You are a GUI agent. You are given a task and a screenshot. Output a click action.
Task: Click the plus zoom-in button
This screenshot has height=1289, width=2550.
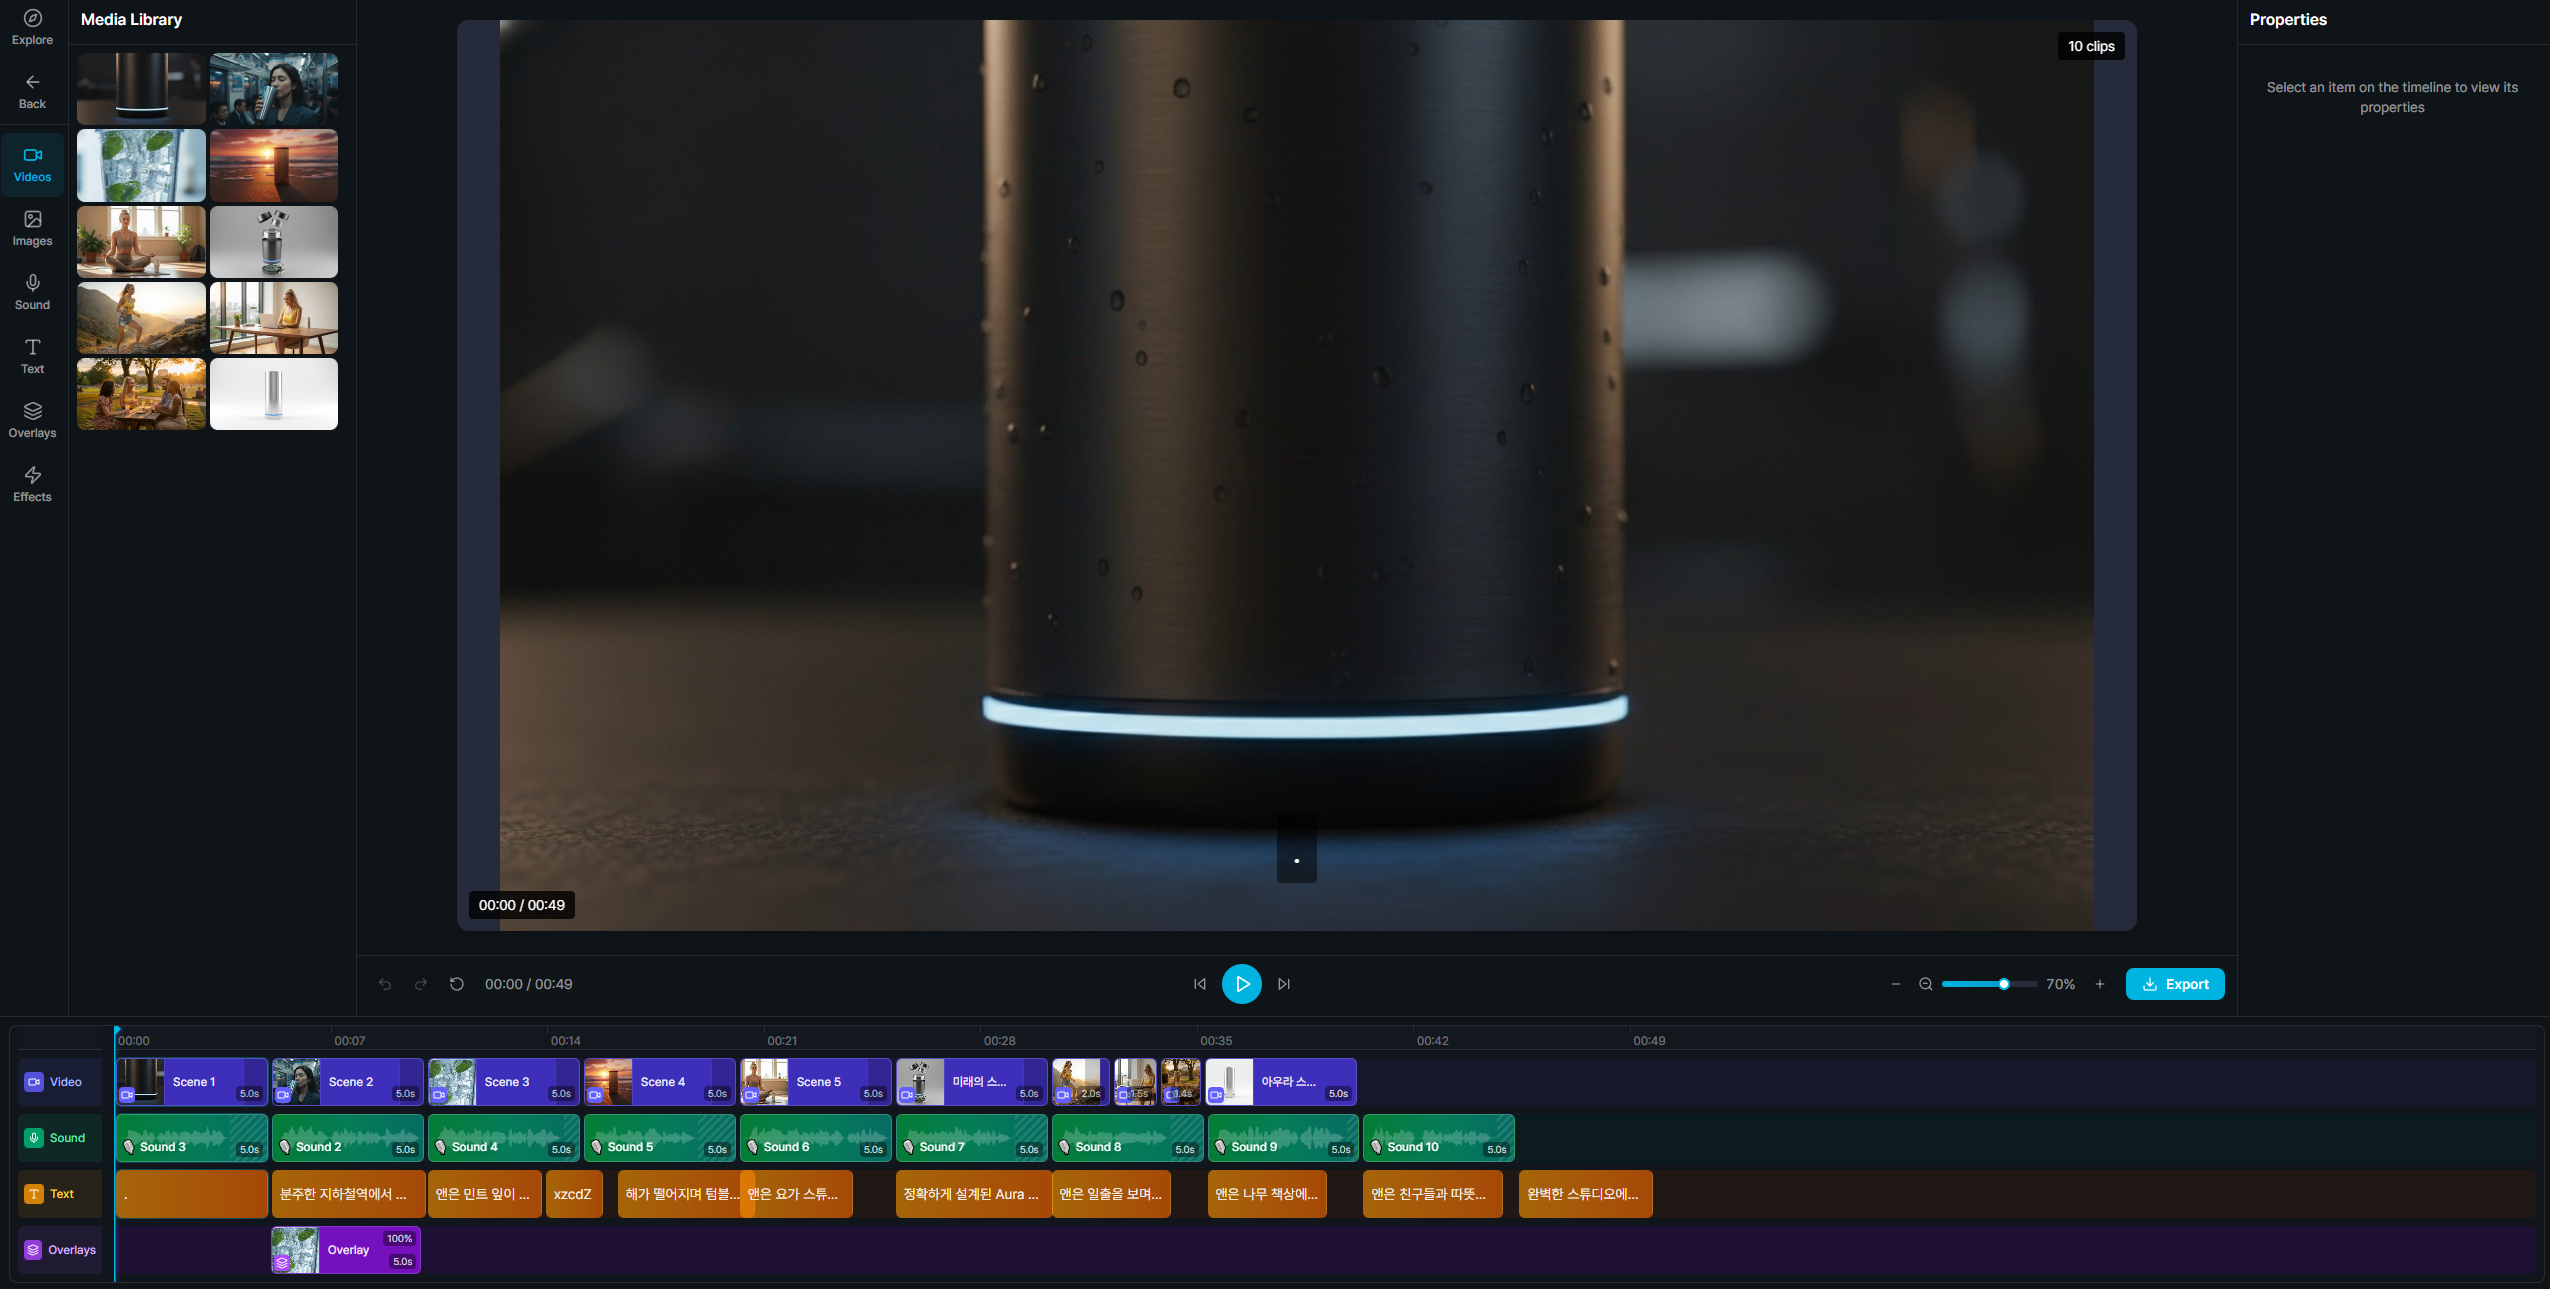(x=2100, y=984)
